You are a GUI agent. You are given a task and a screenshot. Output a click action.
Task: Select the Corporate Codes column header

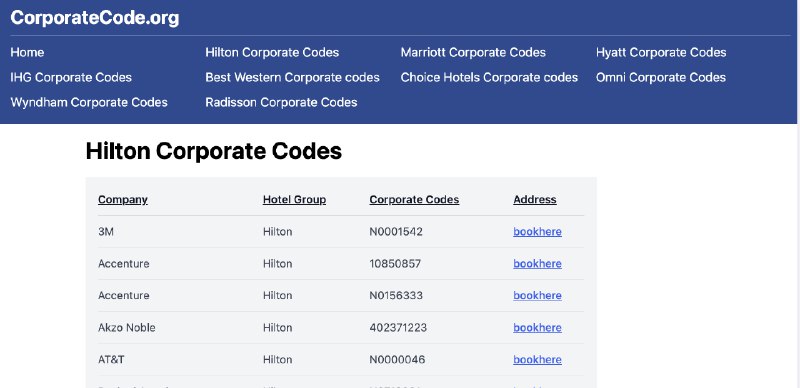click(x=414, y=200)
